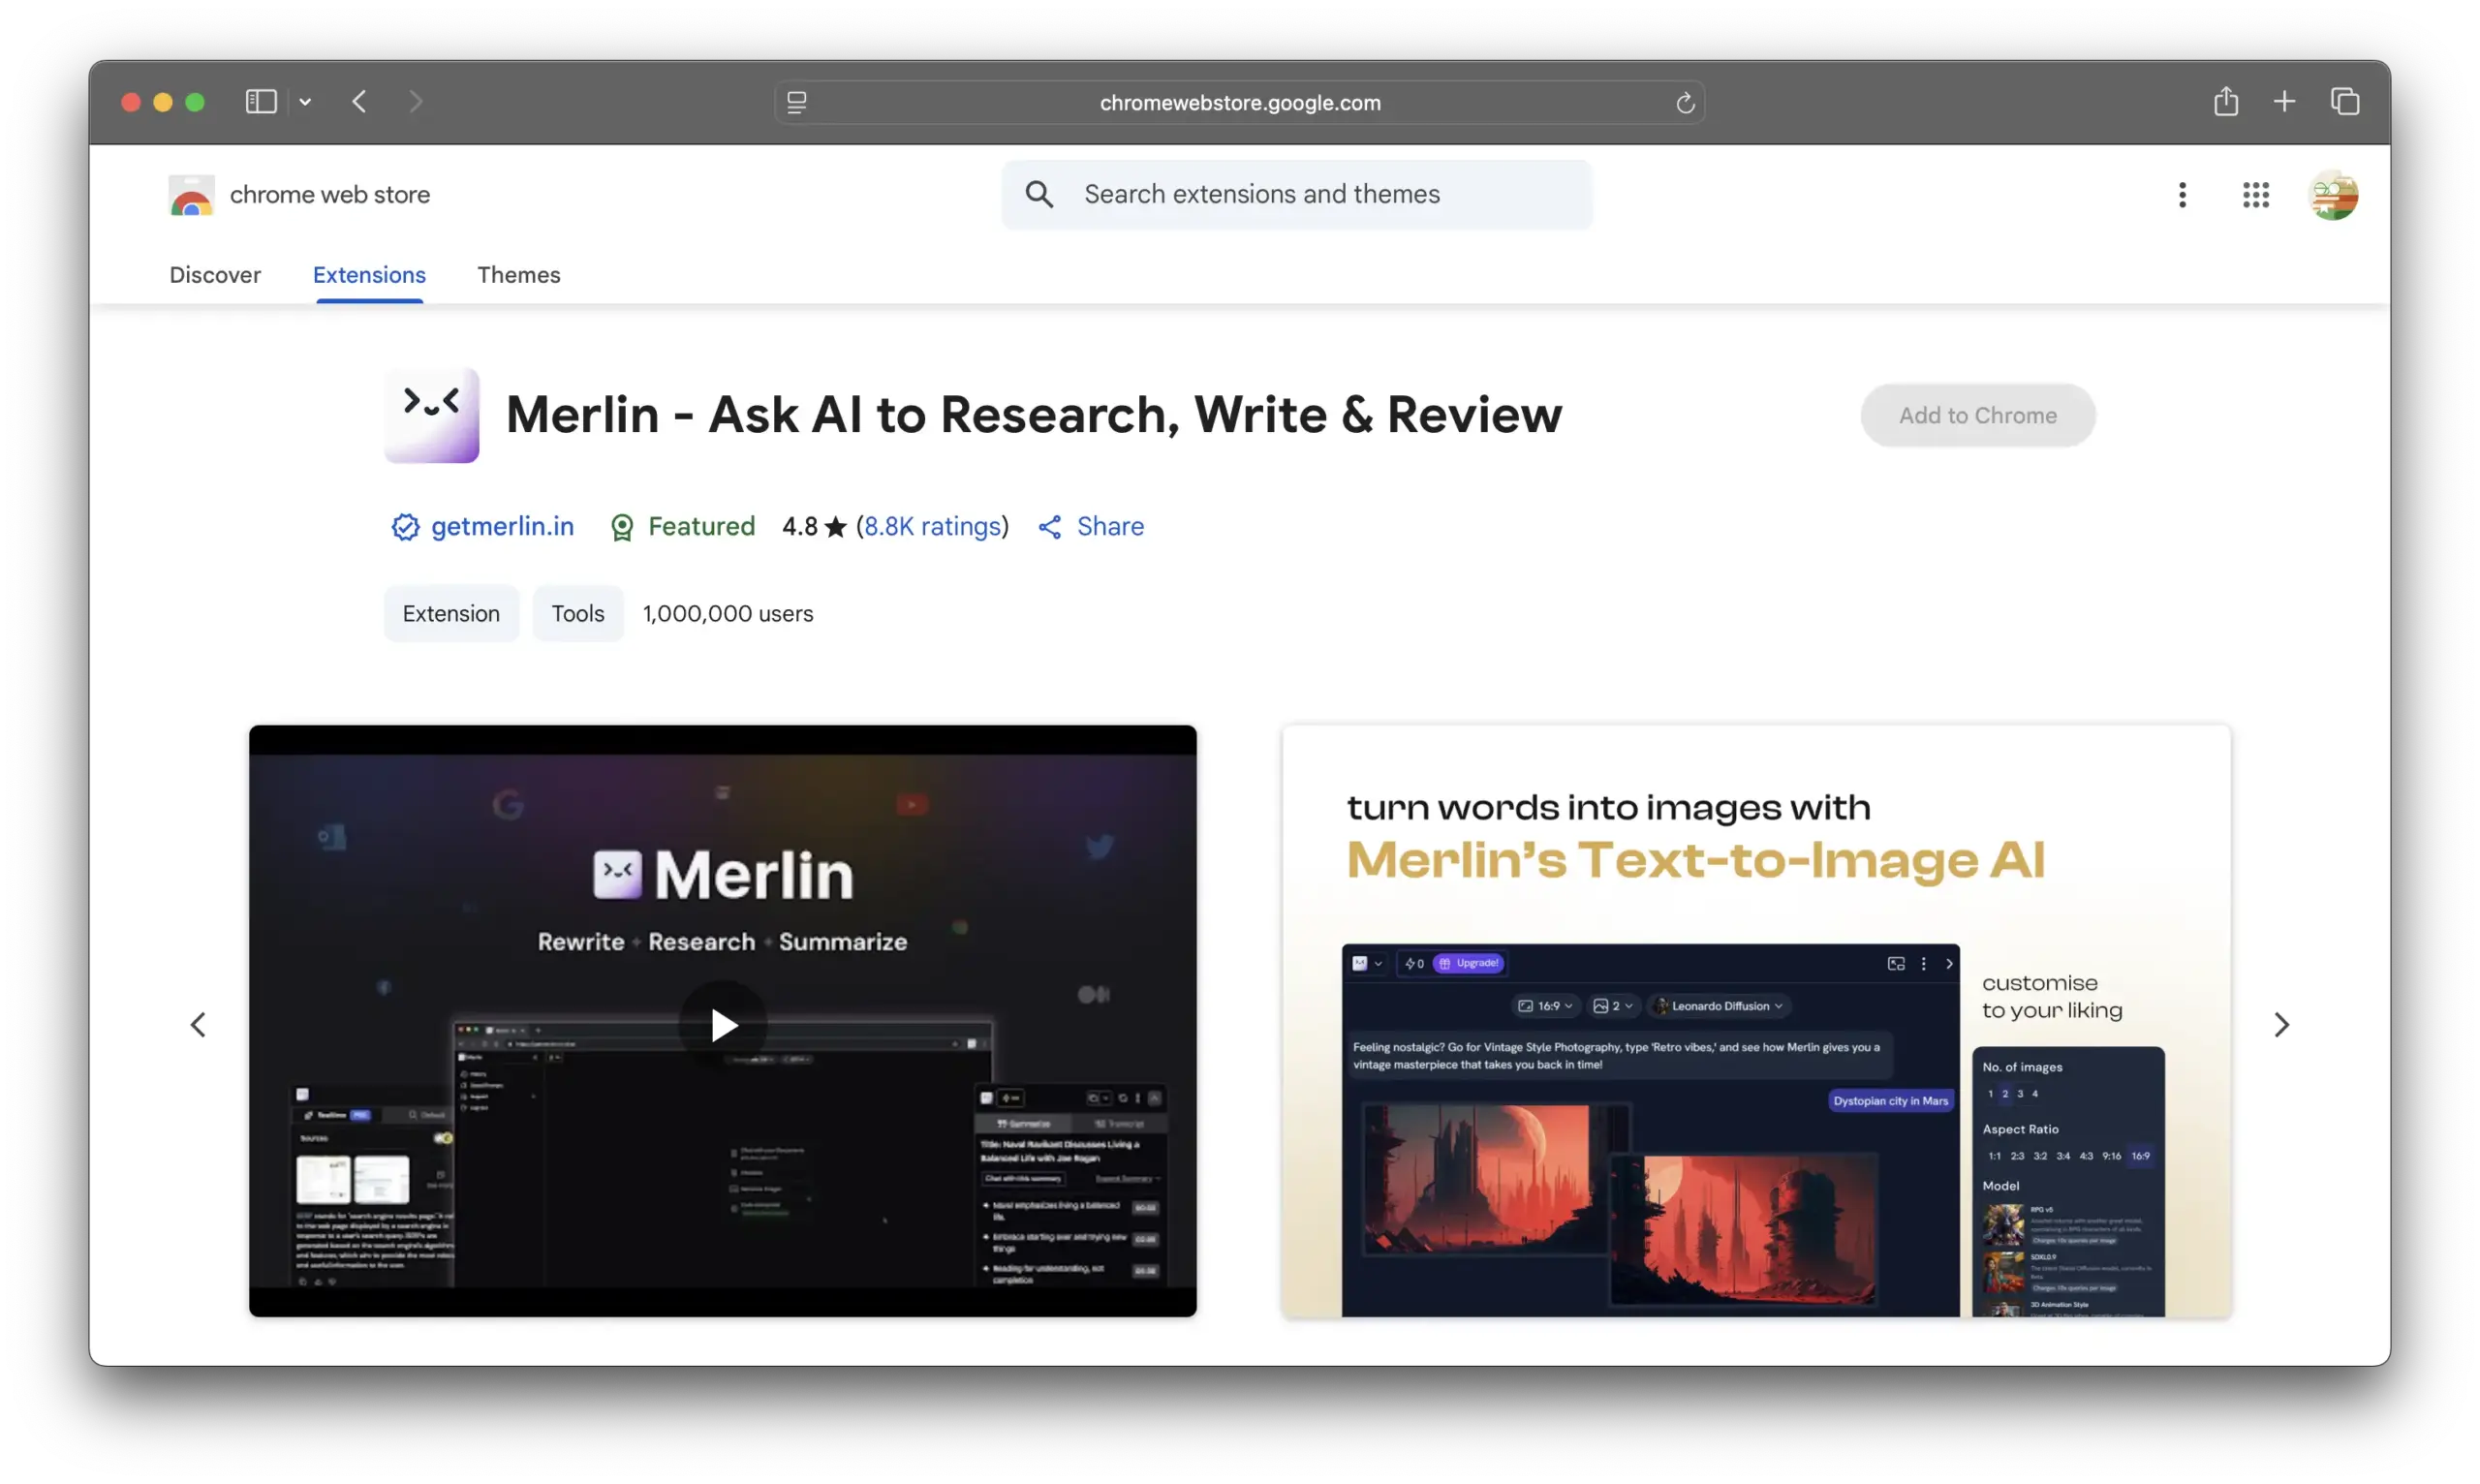Show previous slide with left carousel arrow
The image size is (2480, 1484).
pyautogui.click(x=198, y=1024)
